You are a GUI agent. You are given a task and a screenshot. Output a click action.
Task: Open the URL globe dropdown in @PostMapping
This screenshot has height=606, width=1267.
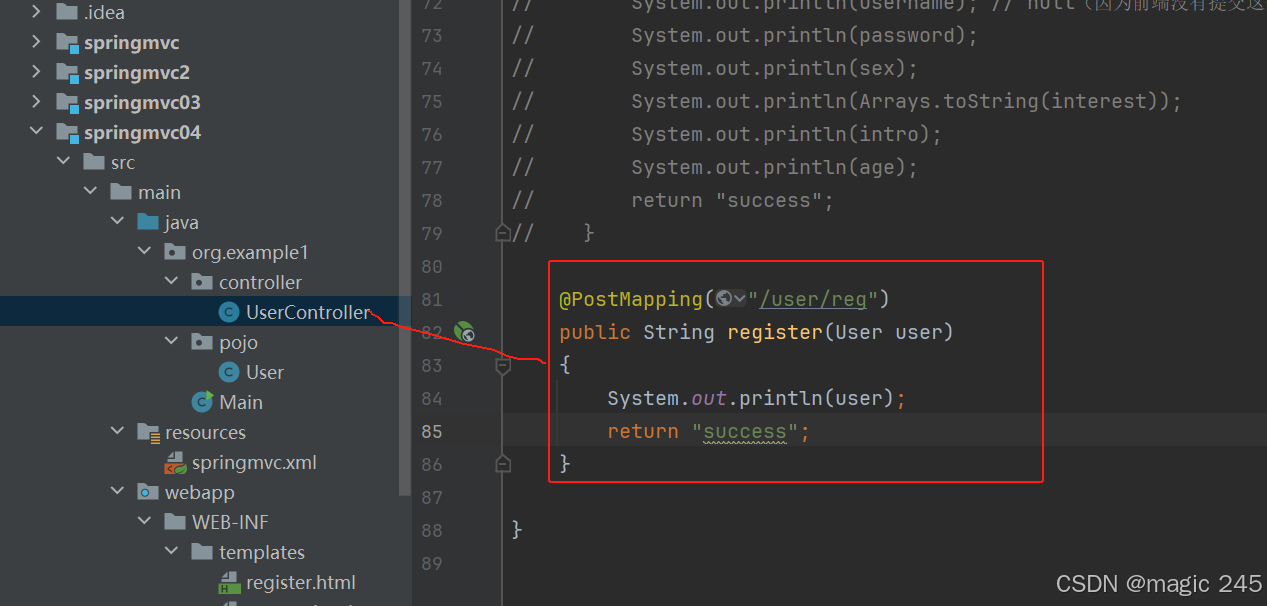(731, 298)
